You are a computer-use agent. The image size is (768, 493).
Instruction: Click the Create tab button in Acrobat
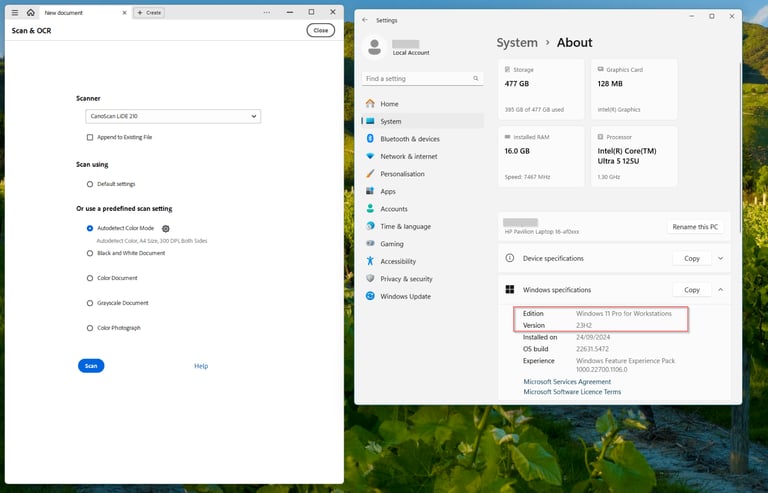tap(149, 13)
